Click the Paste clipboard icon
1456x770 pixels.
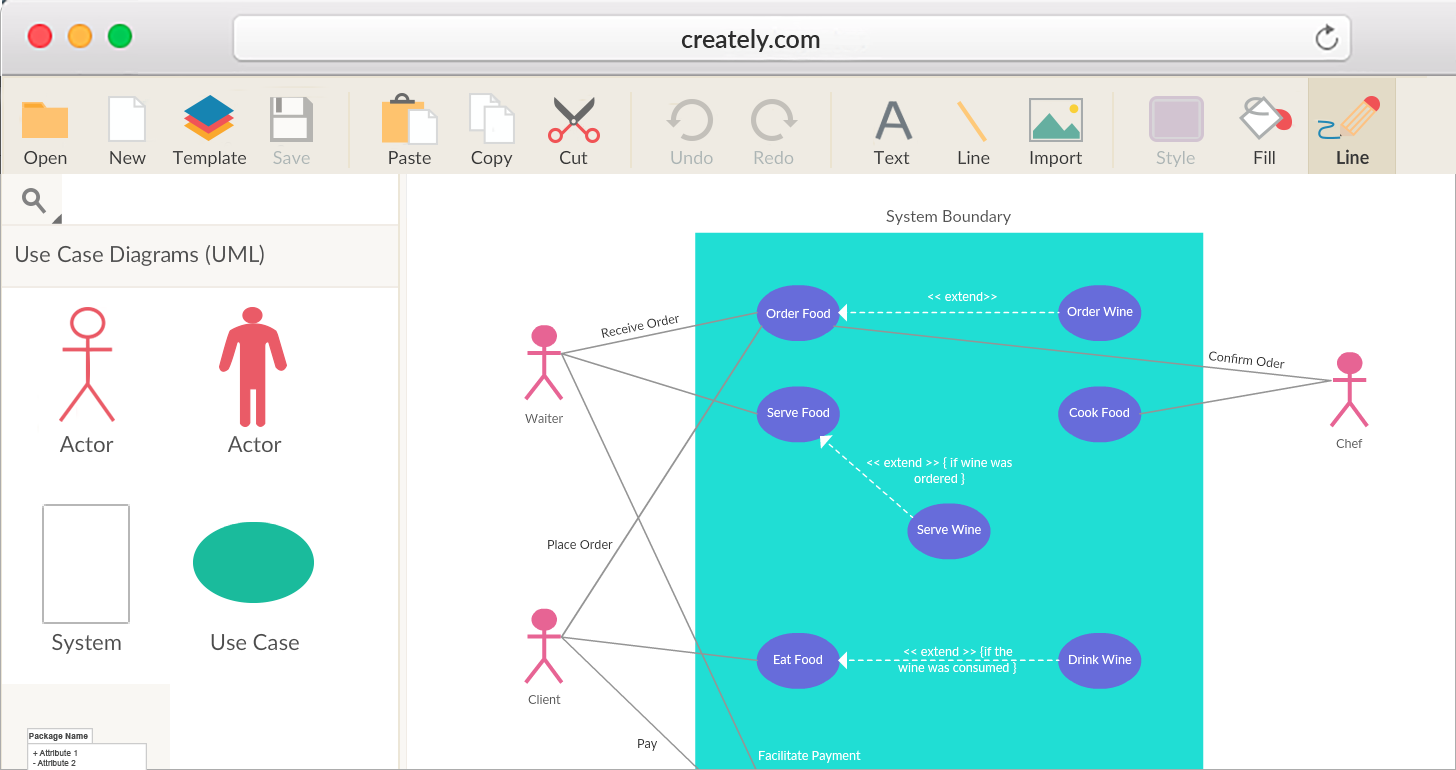click(x=409, y=120)
